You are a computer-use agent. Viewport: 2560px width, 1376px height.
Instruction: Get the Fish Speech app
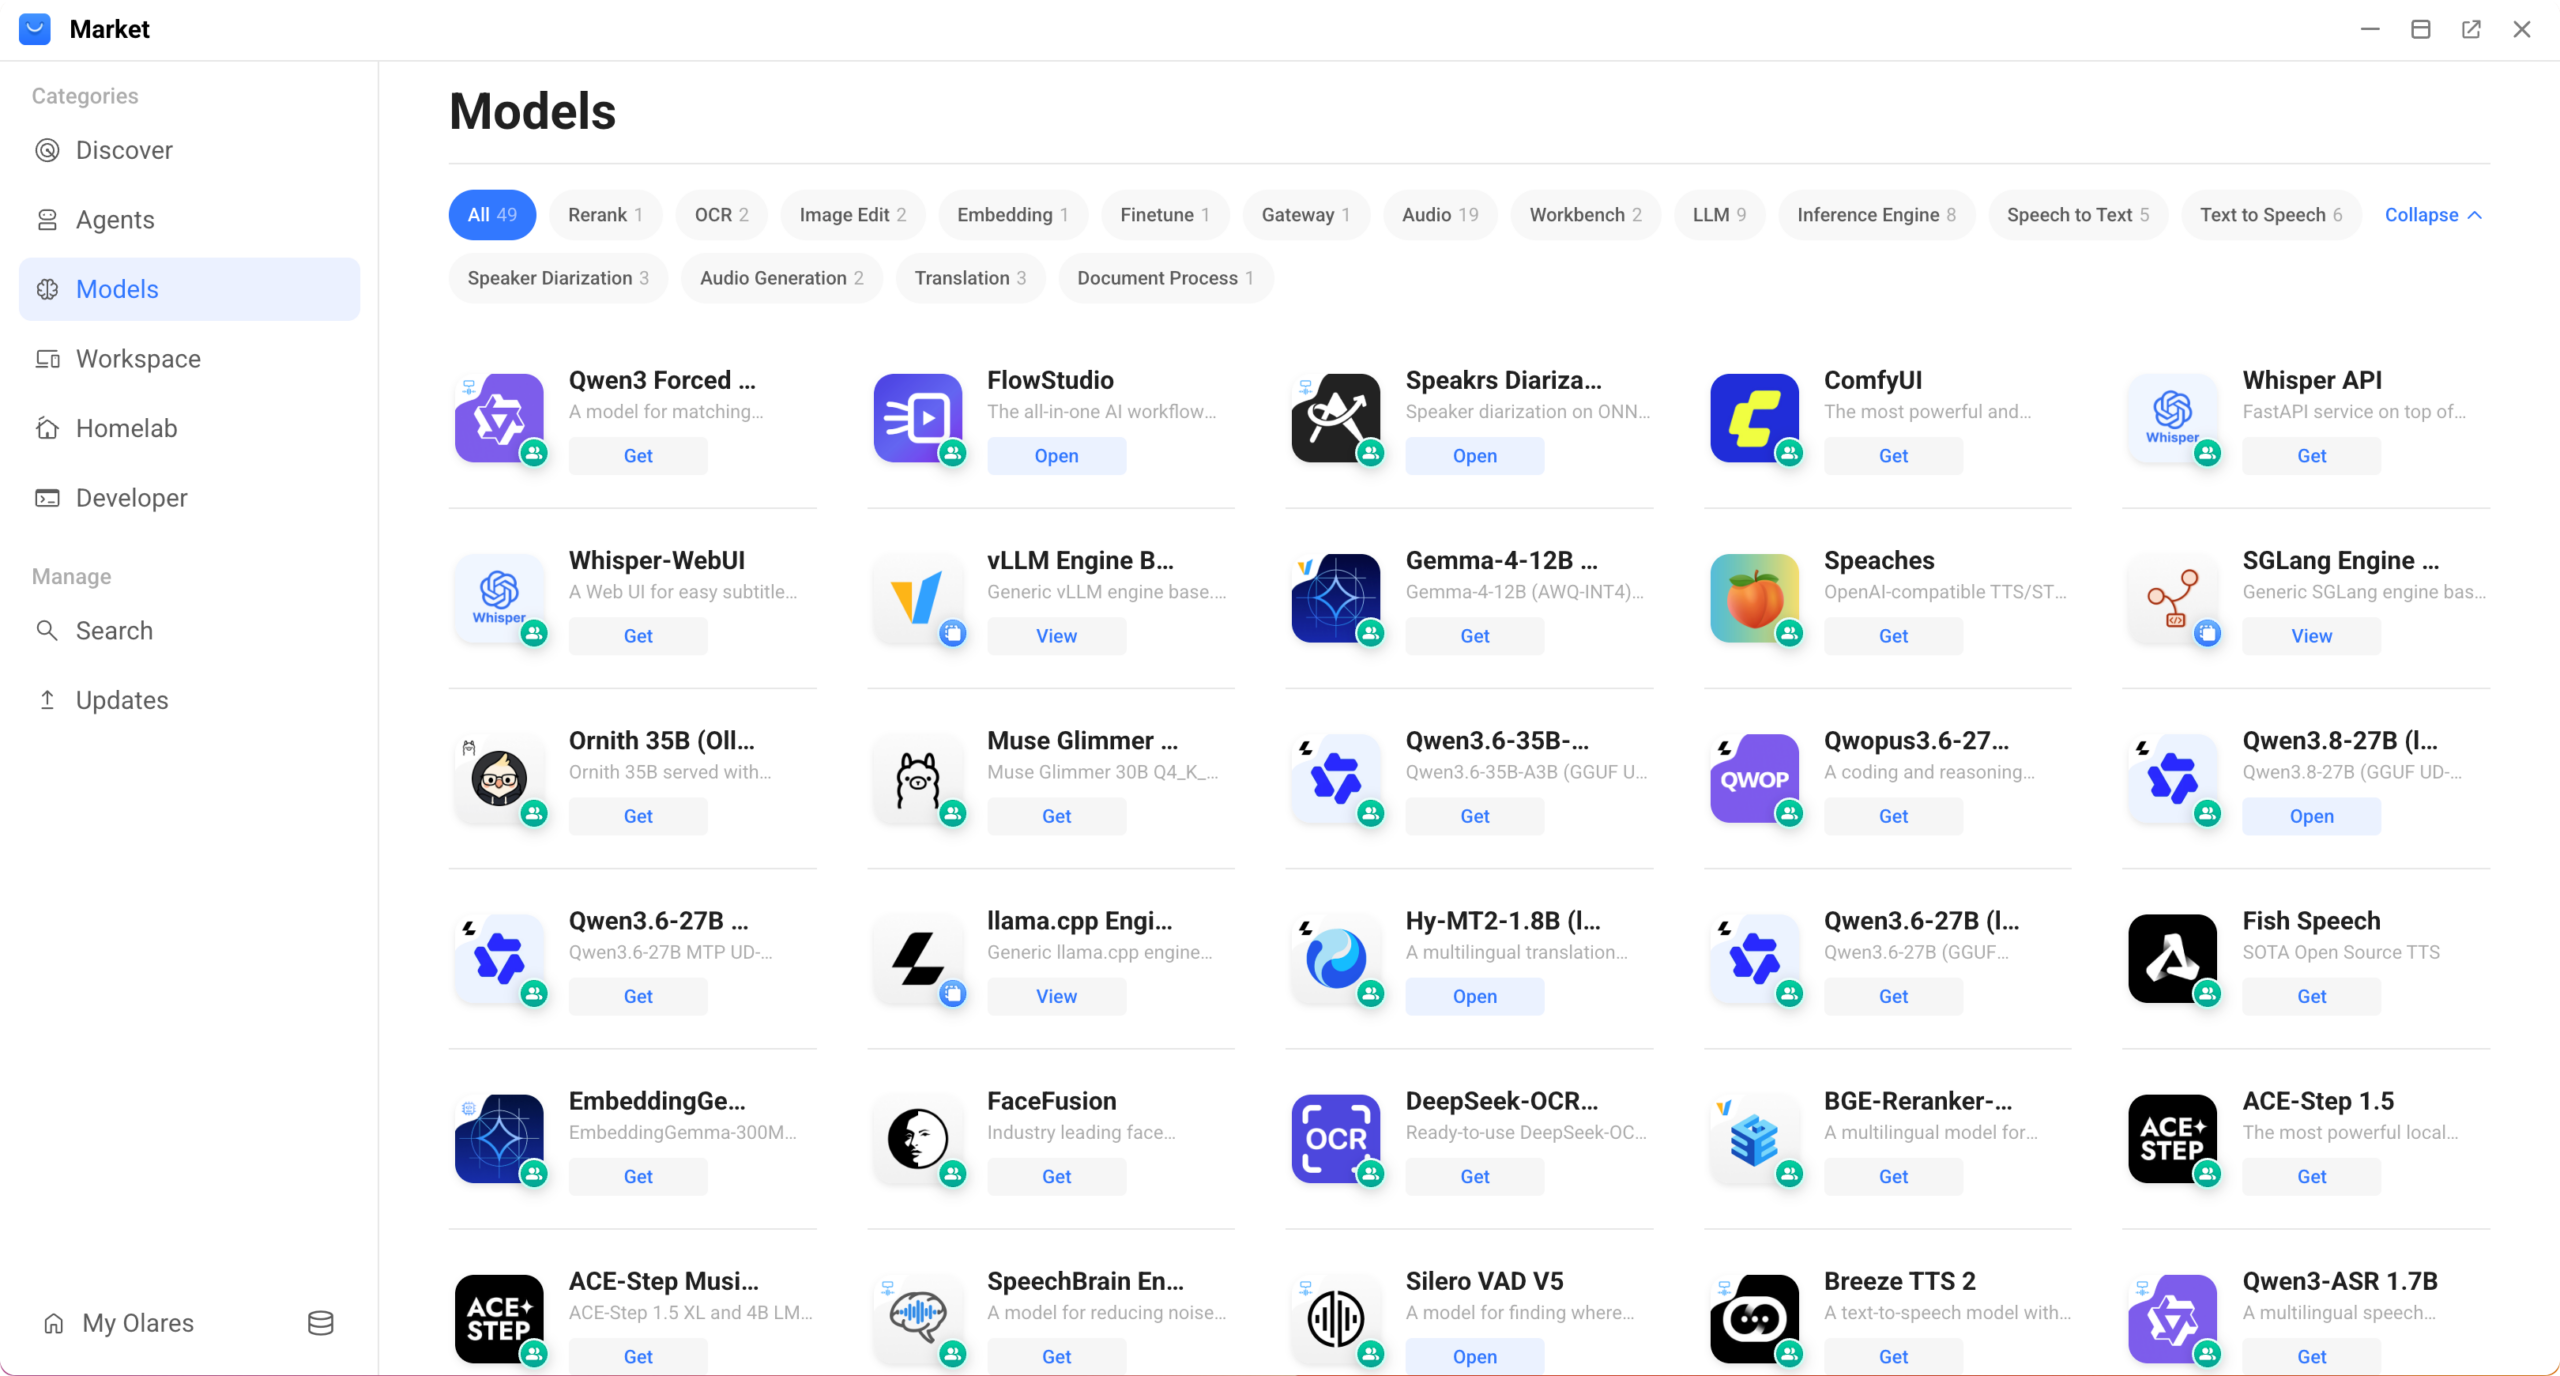(2311, 996)
